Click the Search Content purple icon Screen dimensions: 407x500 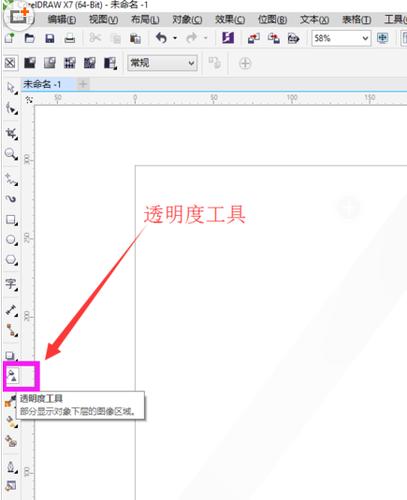click(x=228, y=38)
